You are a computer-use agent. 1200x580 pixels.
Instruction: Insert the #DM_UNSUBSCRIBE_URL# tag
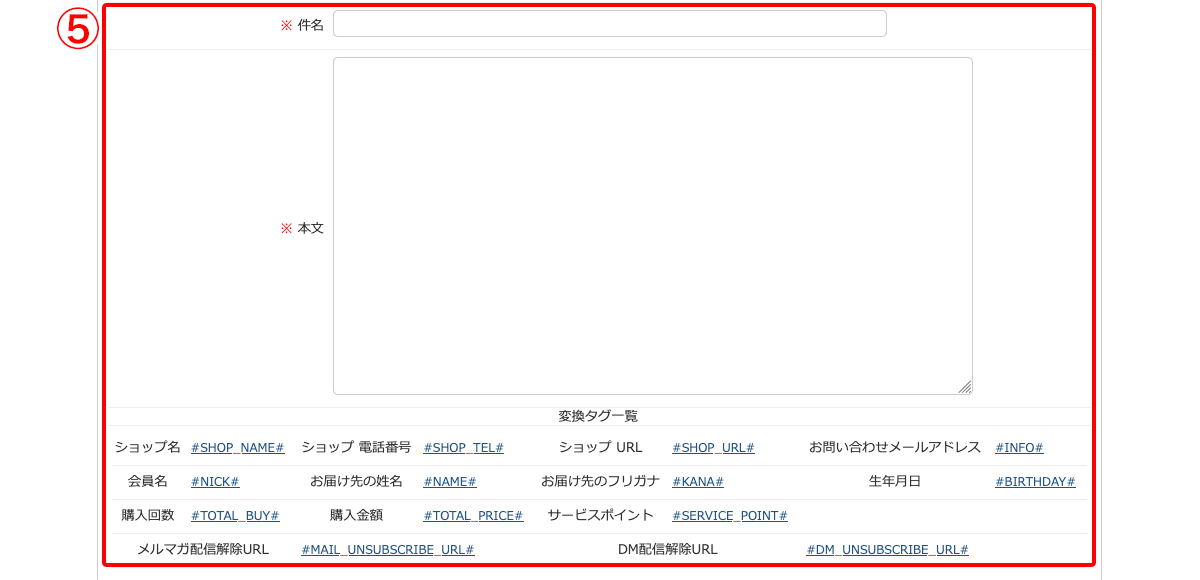click(x=887, y=550)
